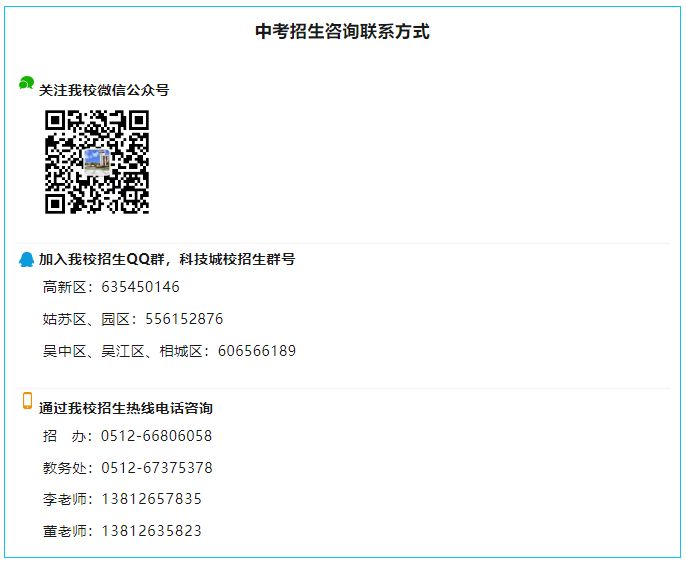The image size is (686, 562).
Task: Click the label 董老师
Action: coord(64,531)
